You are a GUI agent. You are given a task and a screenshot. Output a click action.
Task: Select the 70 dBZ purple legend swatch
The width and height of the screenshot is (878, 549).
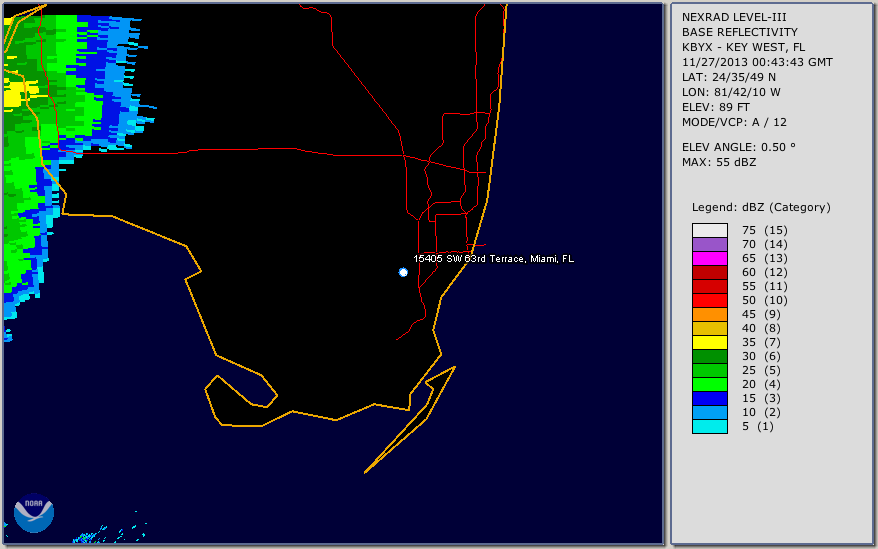(x=709, y=244)
